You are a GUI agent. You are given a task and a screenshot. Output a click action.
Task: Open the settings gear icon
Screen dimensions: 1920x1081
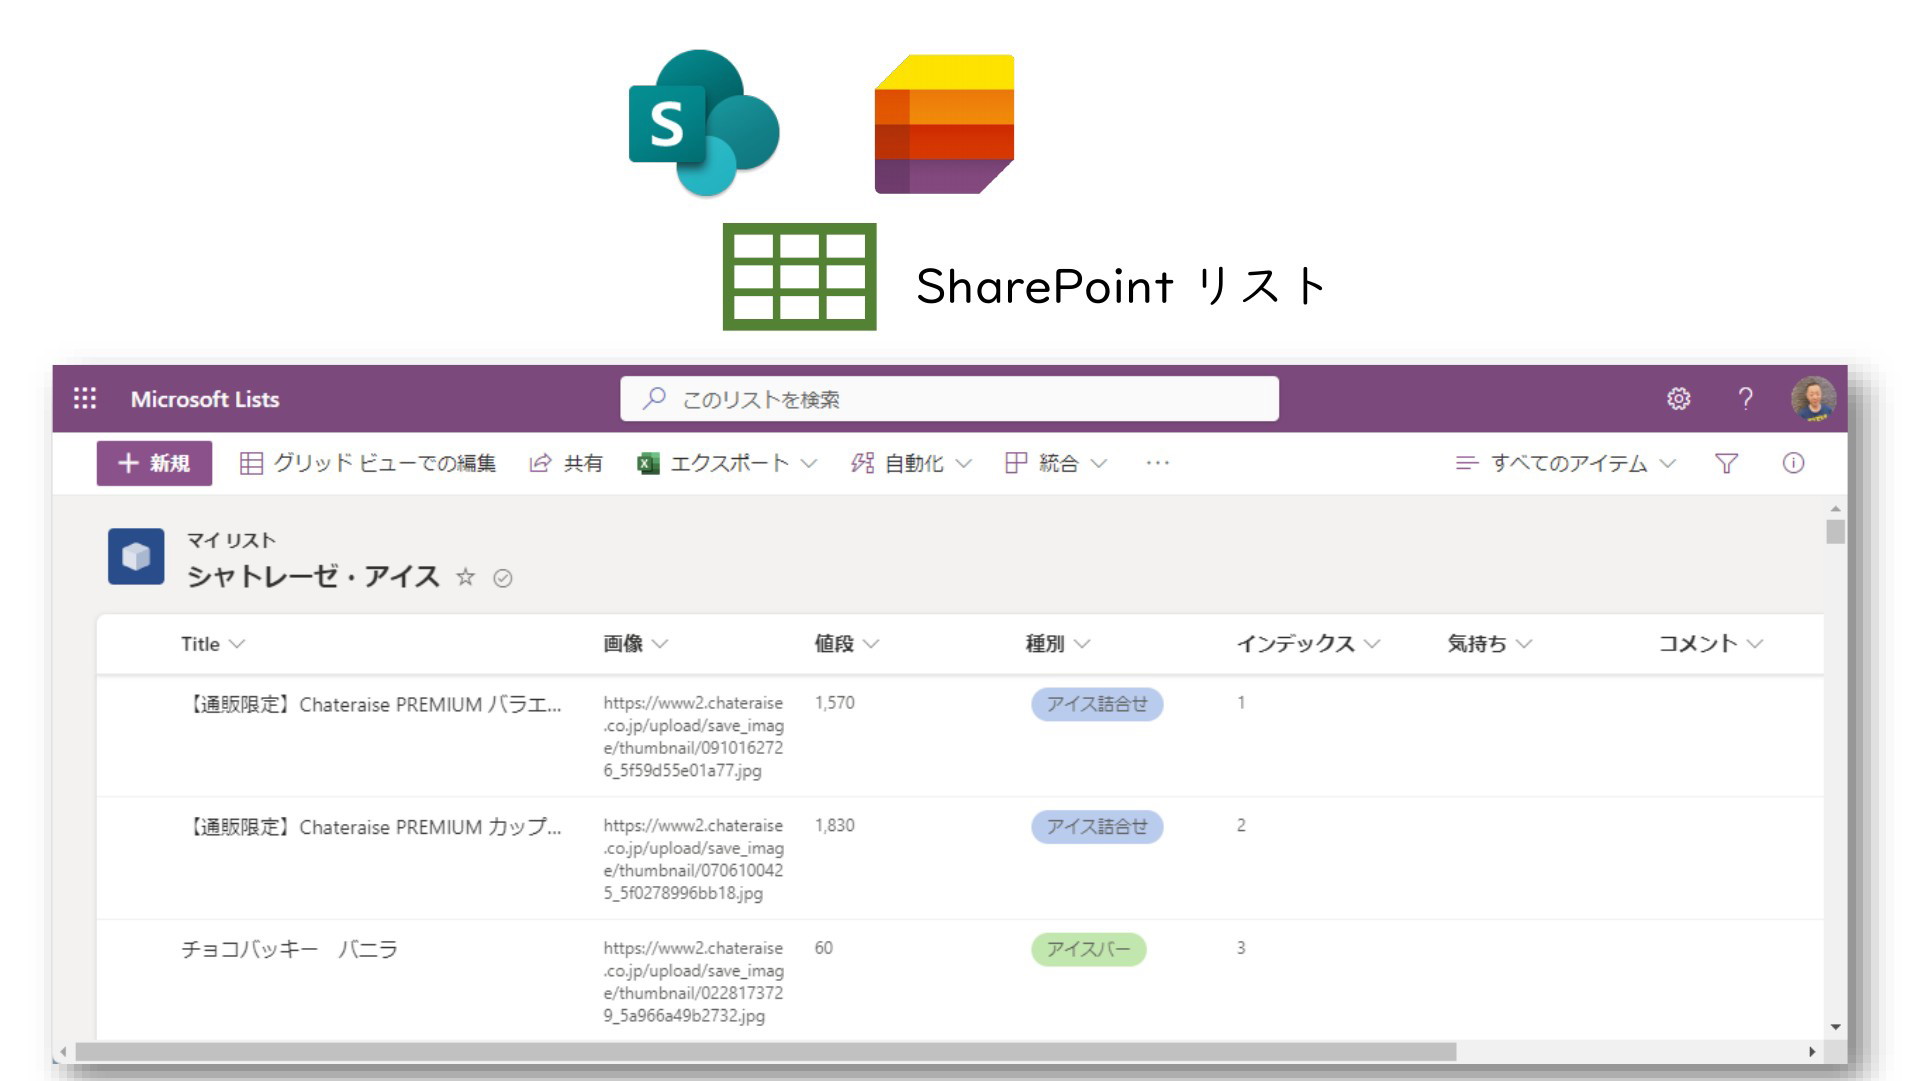(1678, 399)
